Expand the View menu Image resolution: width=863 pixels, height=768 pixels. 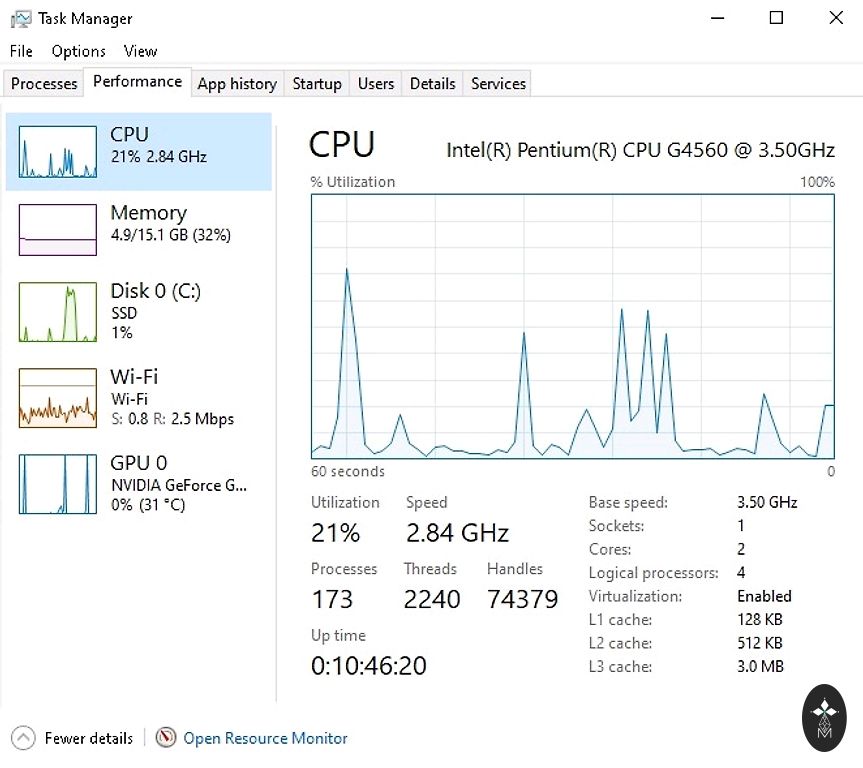click(x=141, y=51)
